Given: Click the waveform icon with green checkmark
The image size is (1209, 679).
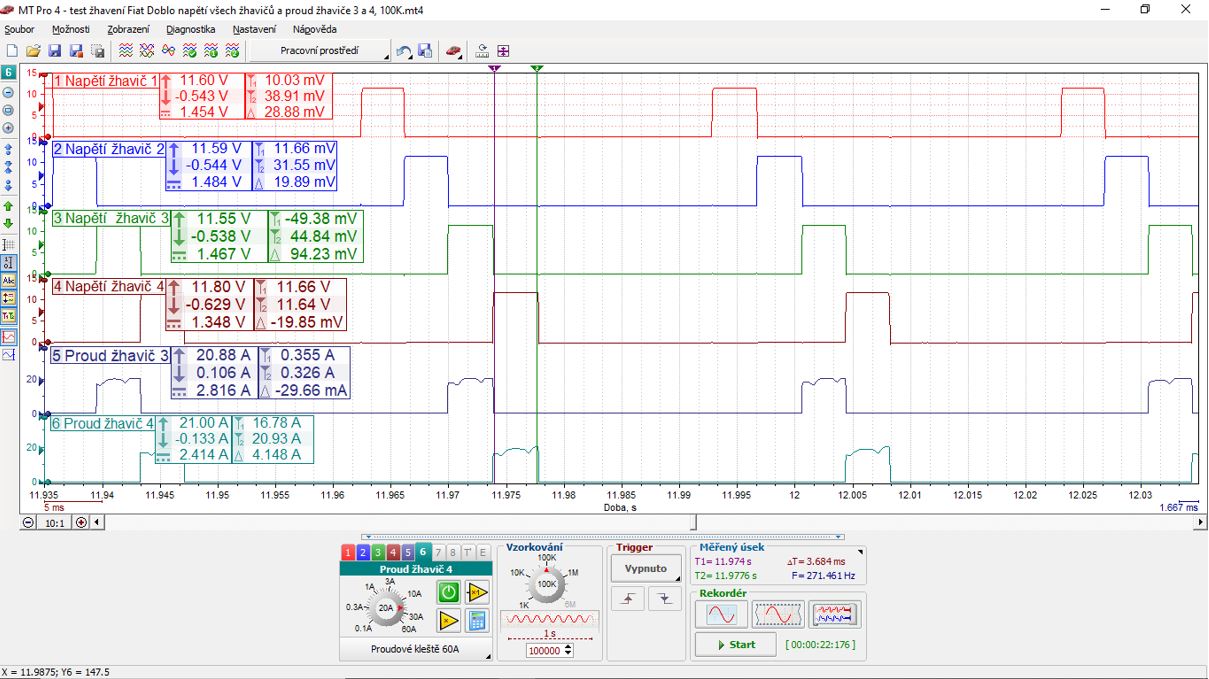Looking at the screenshot, I should pos(189,50).
